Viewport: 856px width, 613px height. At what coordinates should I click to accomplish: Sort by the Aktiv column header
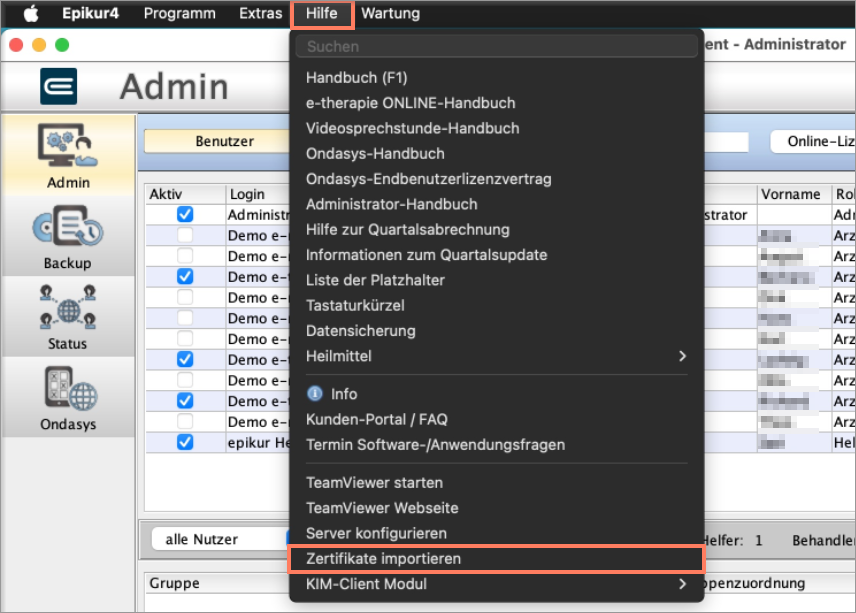click(185, 194)
